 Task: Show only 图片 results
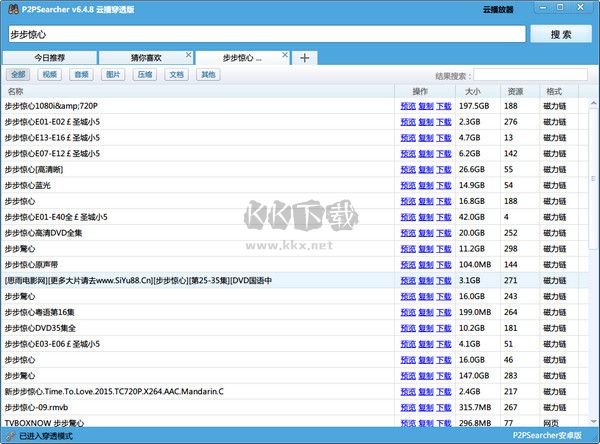[x=113, y=75]
